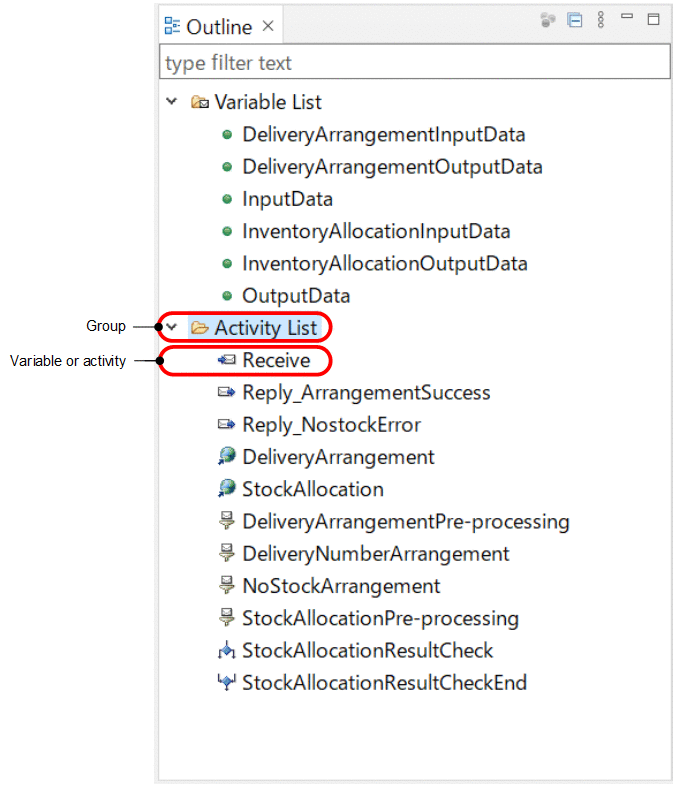Click the DeliveryArrangement globe icon

click(226, 457)
